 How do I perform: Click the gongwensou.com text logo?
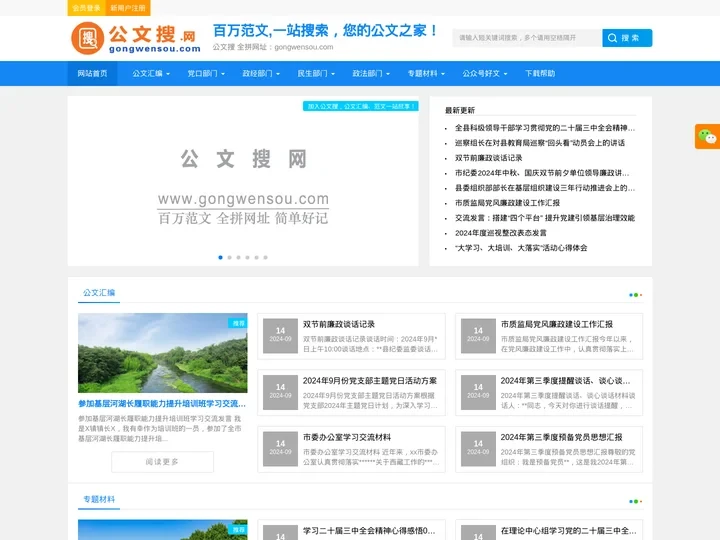tap(155, 48)
